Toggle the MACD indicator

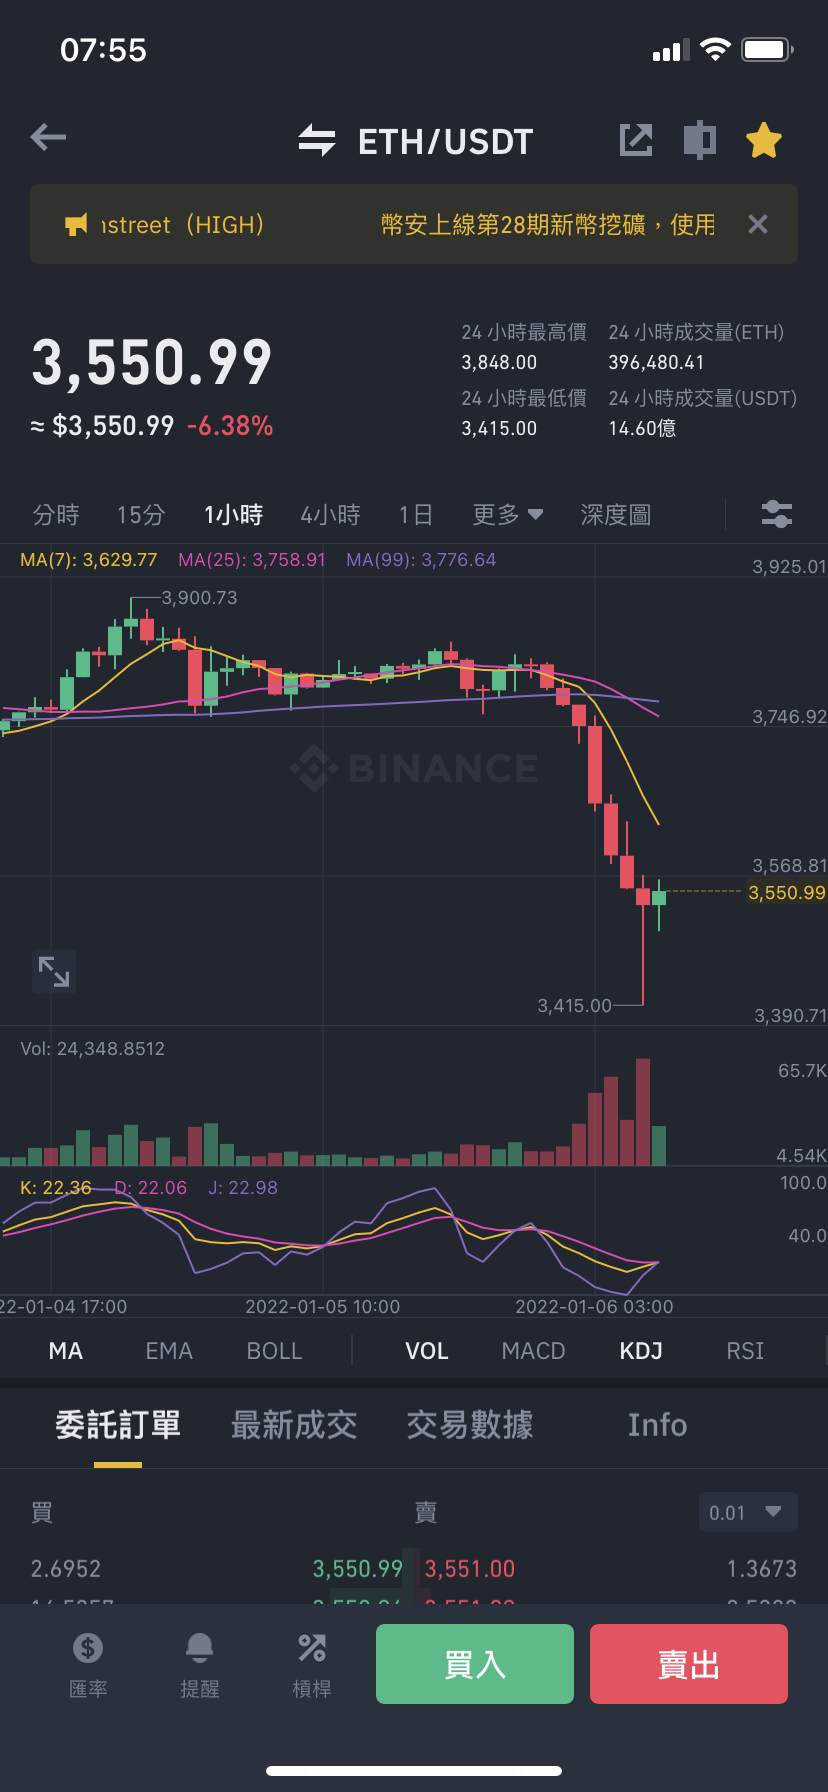(533, 1351)
